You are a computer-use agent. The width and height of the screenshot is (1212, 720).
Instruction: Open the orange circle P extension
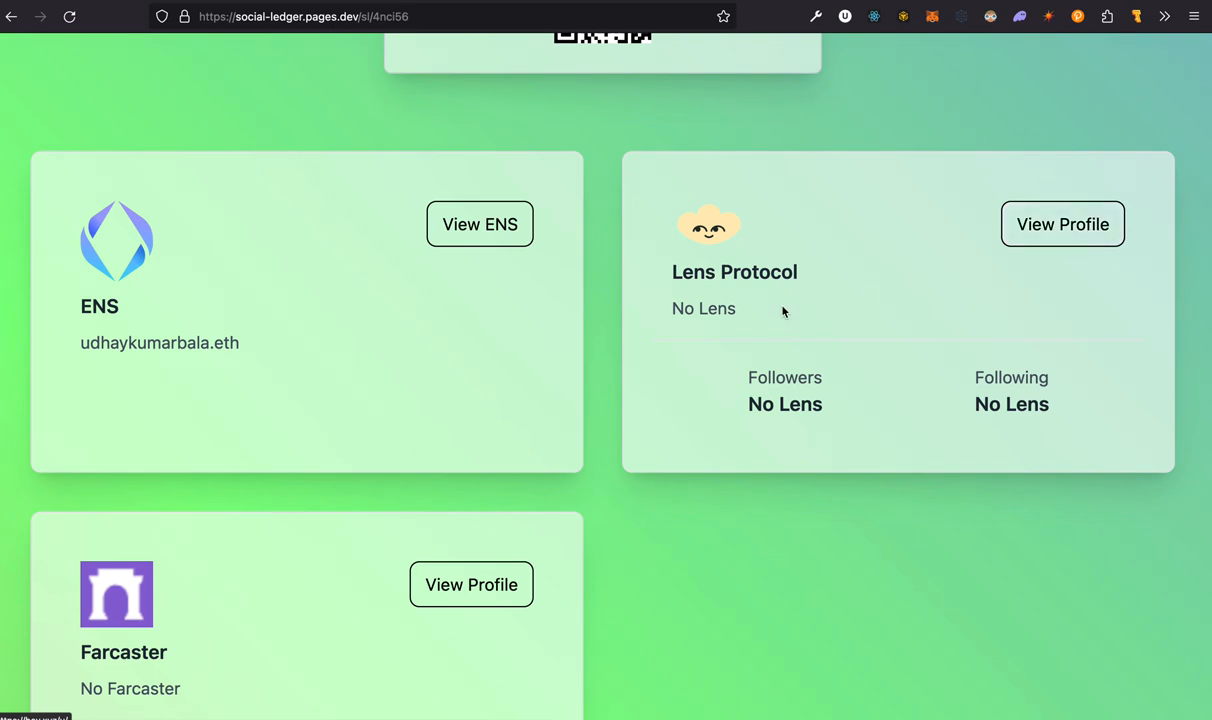1078,17
